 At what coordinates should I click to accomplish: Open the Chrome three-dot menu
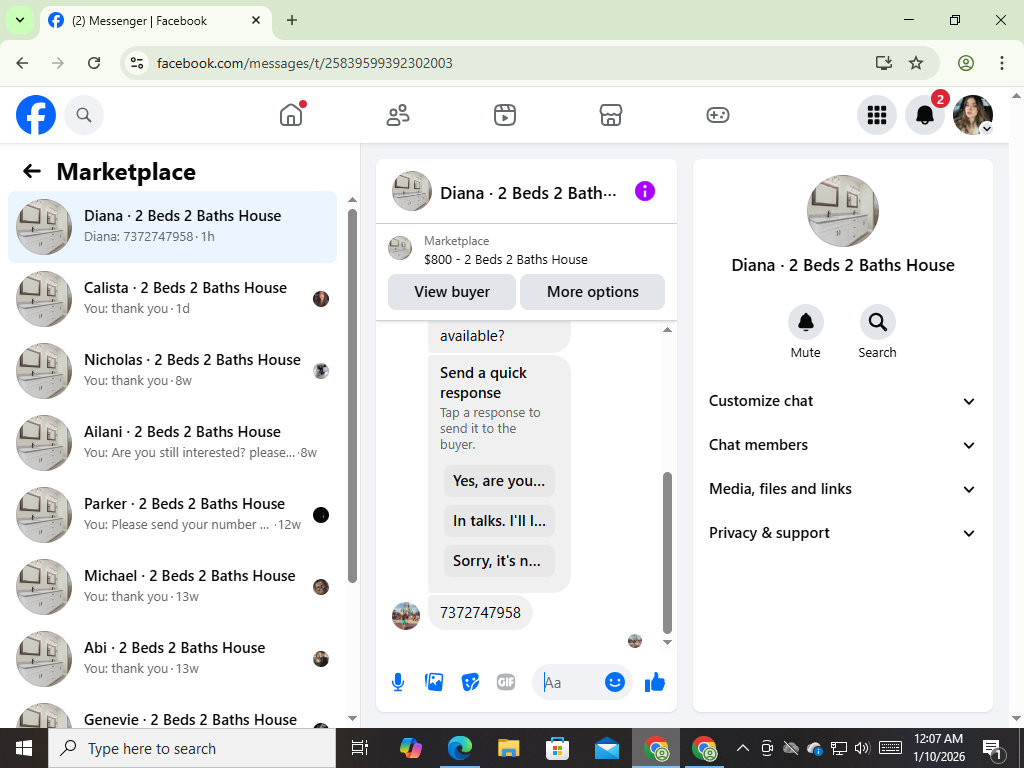(x=1002, y=63)
